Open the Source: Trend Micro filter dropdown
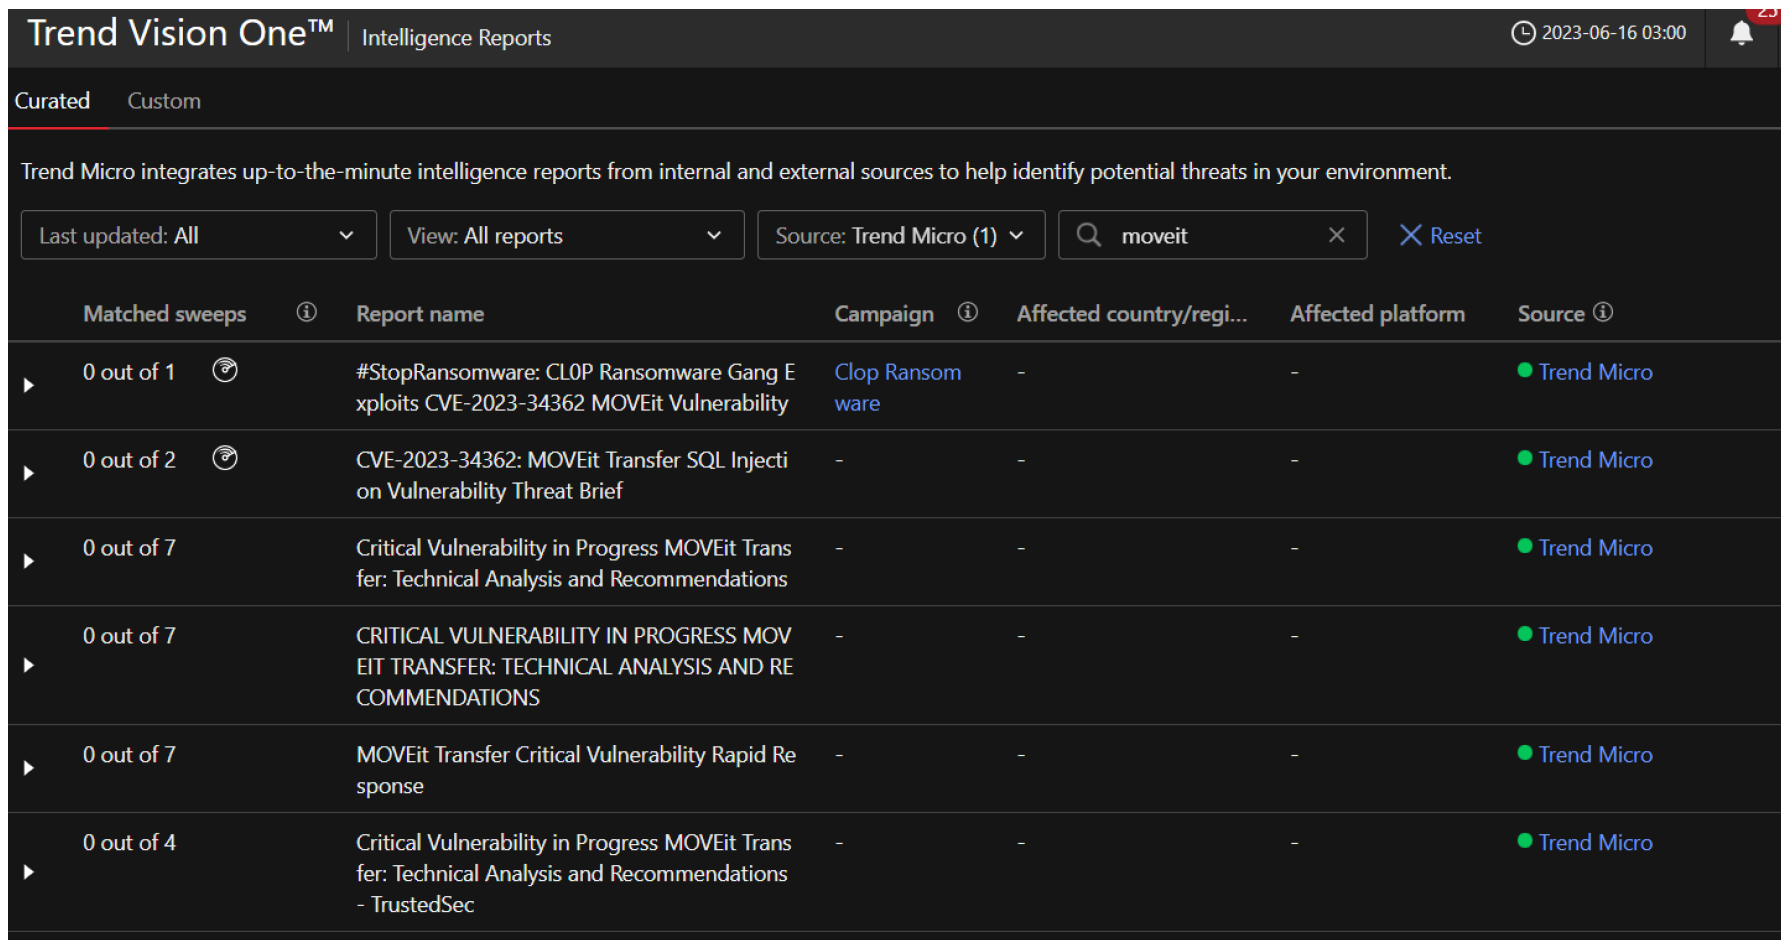 900,236
